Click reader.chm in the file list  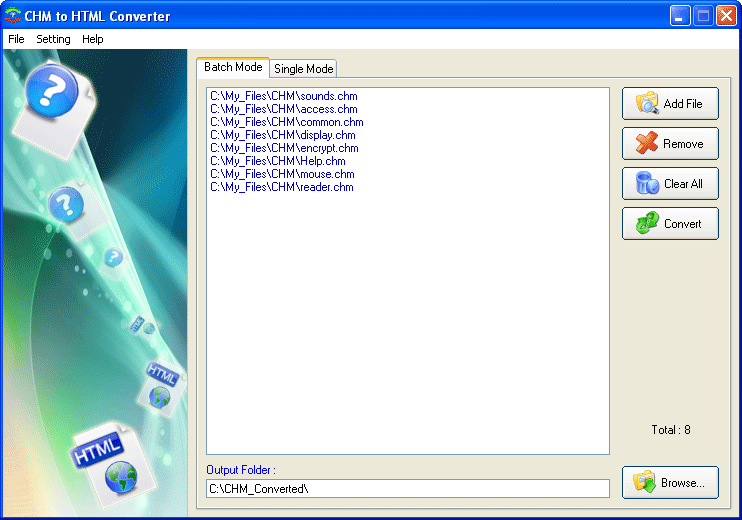coord(281,187)
